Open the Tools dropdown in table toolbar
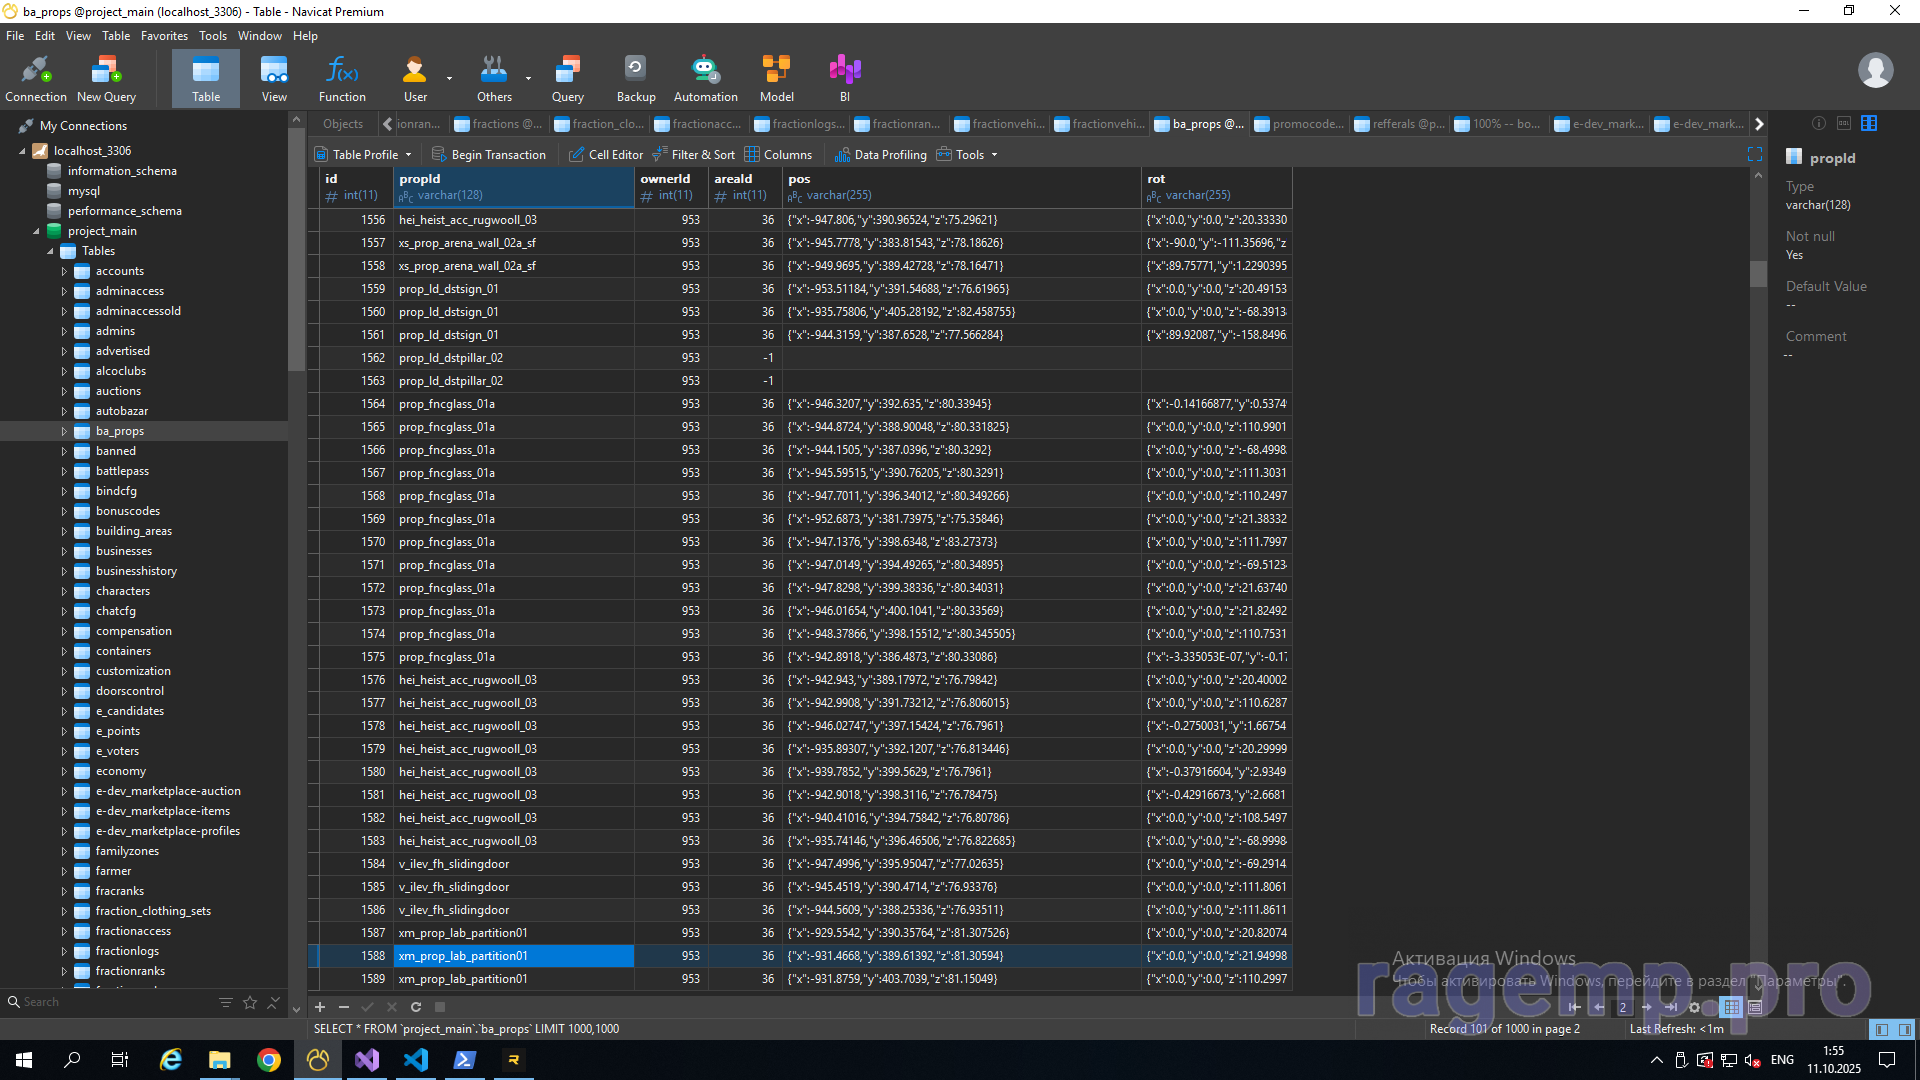 coord(968,155)
